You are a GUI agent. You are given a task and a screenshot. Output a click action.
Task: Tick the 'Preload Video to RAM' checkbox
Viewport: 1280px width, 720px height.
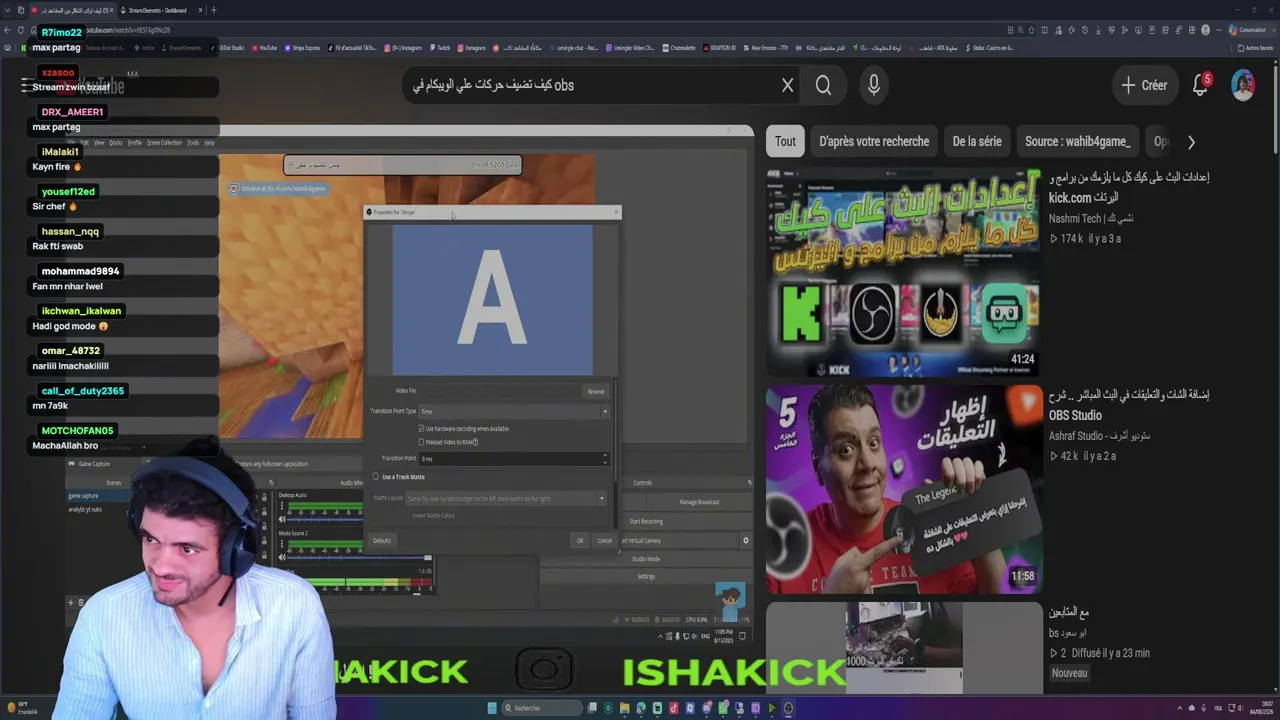pyautogui.click(x=422, y=442)
